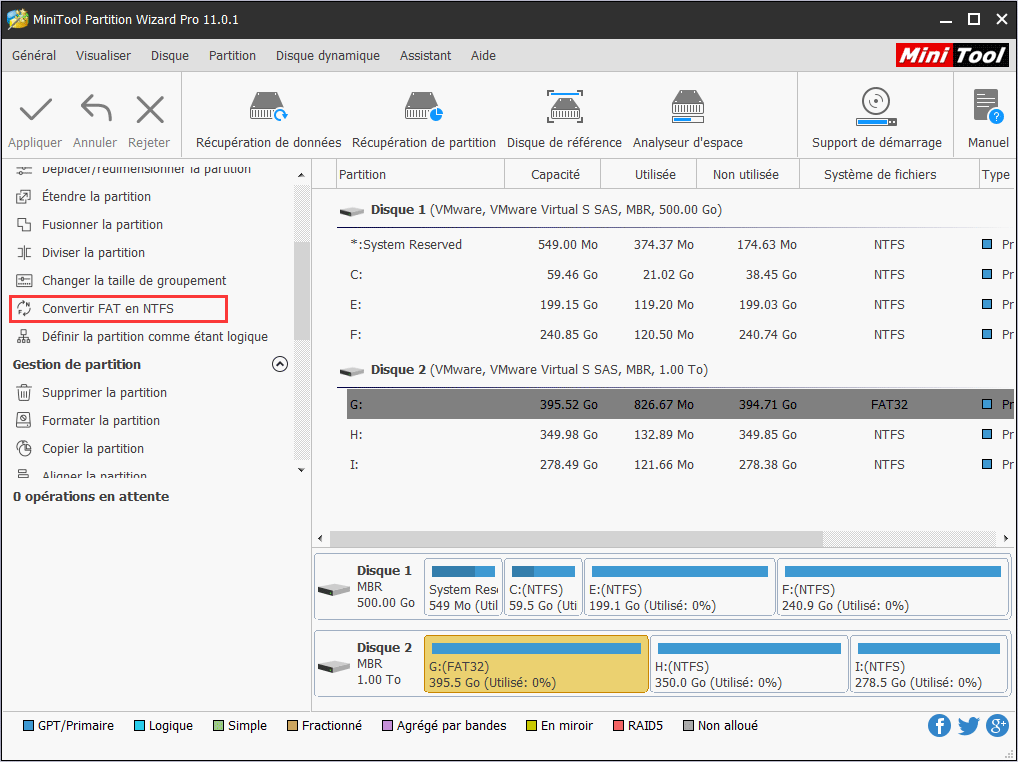The width and height of the screenshot is (1018, 762).
Task: Open the Assistant menu
Action: pos(425,56)
